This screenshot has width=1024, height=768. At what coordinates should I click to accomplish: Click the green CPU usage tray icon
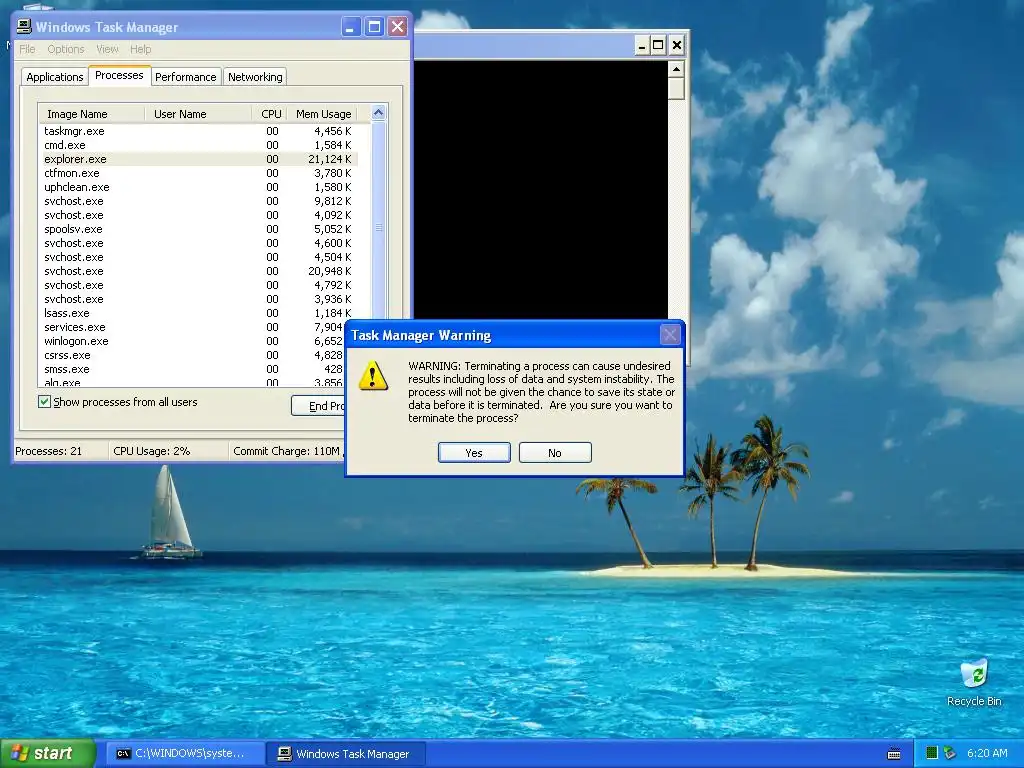pyautogui.click(x=932, y=753)
